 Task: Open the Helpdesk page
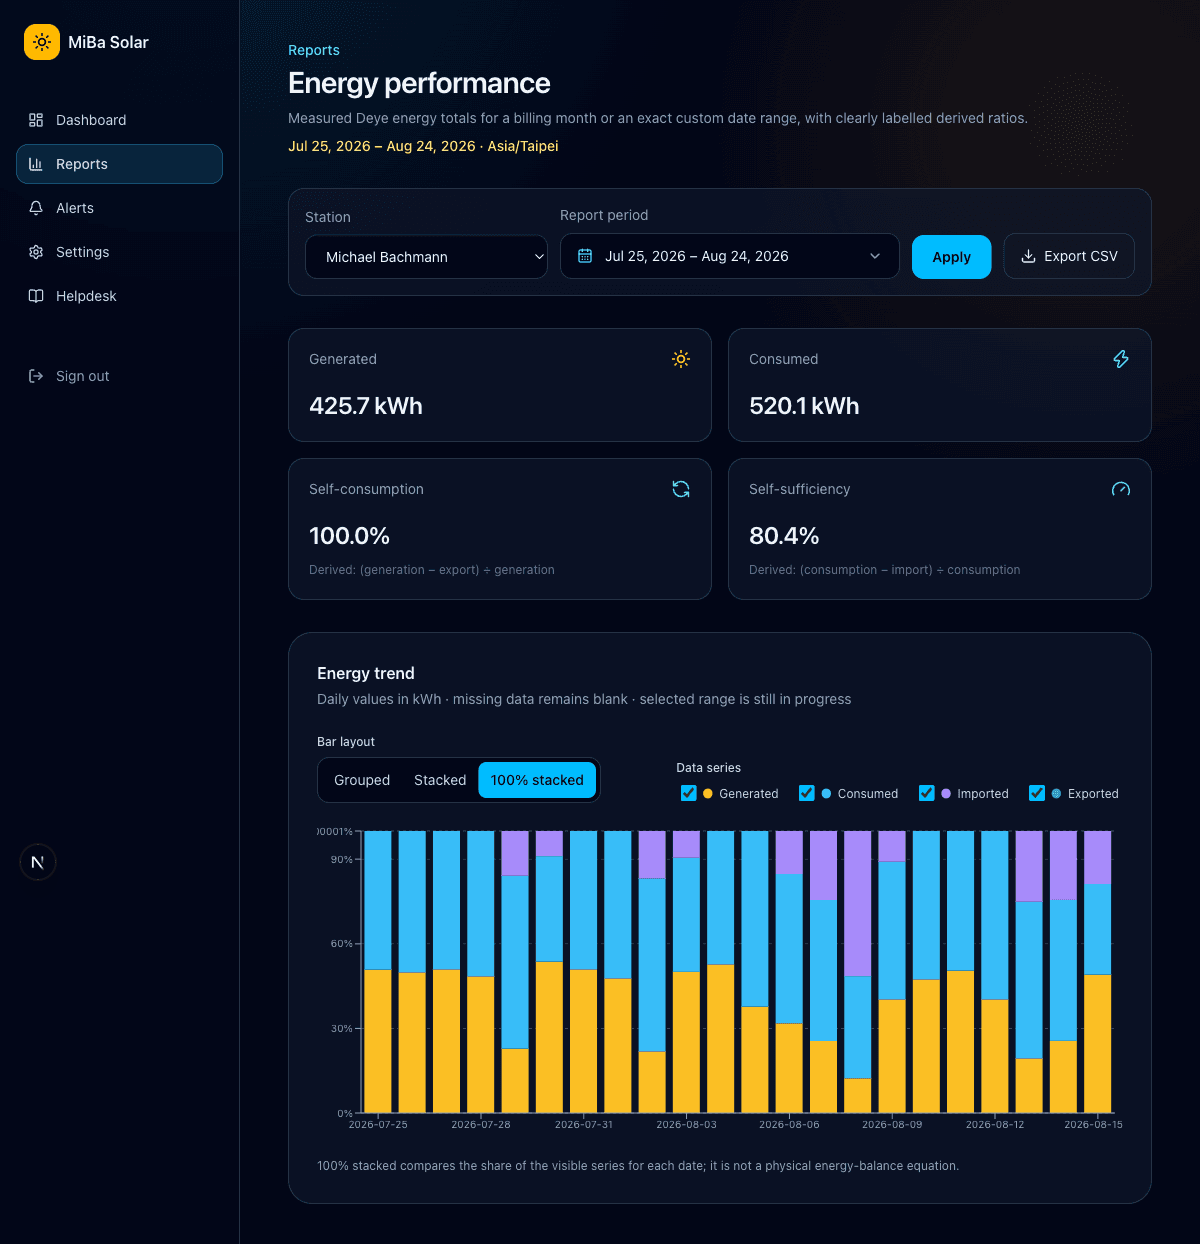coord(119,296)
